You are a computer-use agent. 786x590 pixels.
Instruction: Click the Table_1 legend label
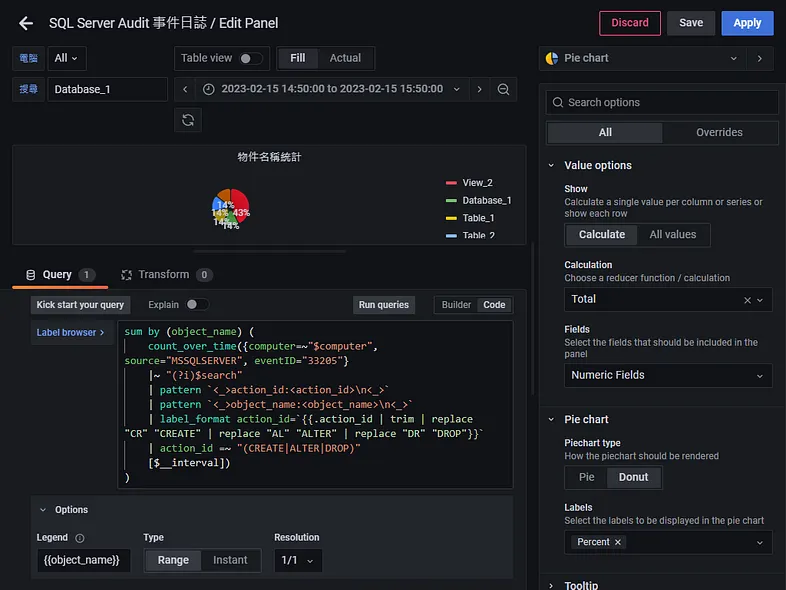tap(478, 218)
